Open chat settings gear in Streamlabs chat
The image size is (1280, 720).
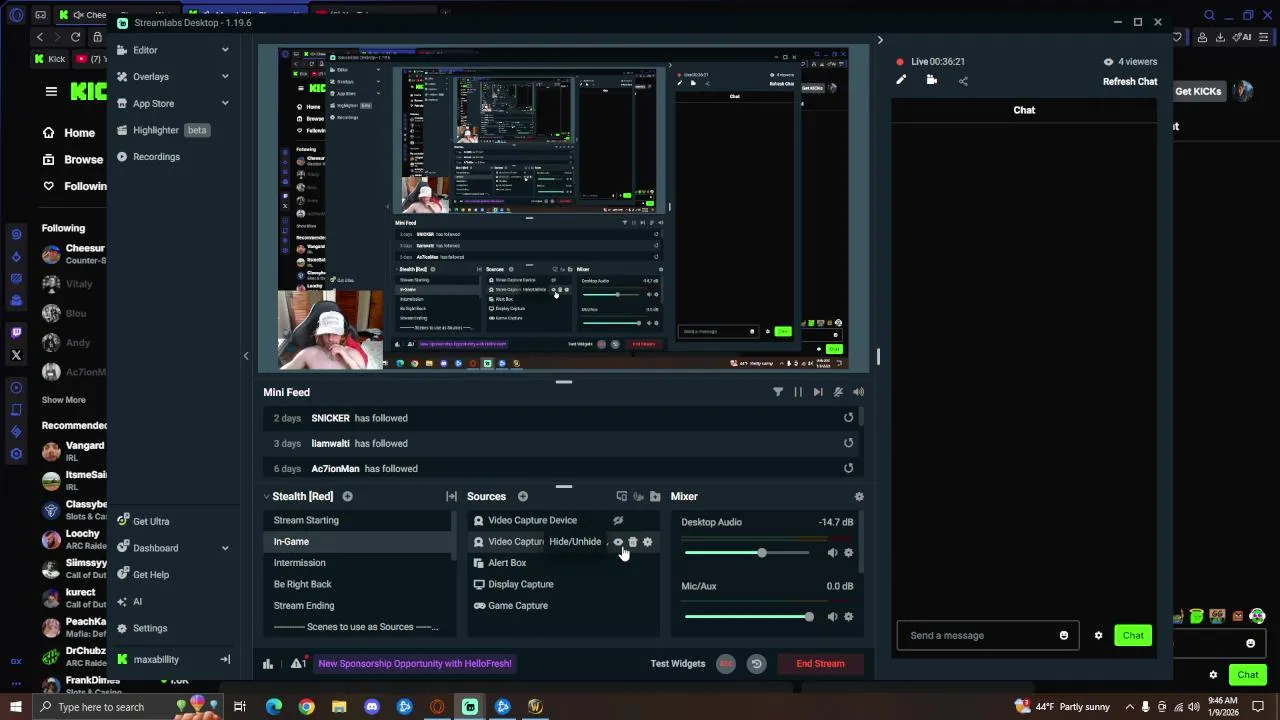(1098, 635)
